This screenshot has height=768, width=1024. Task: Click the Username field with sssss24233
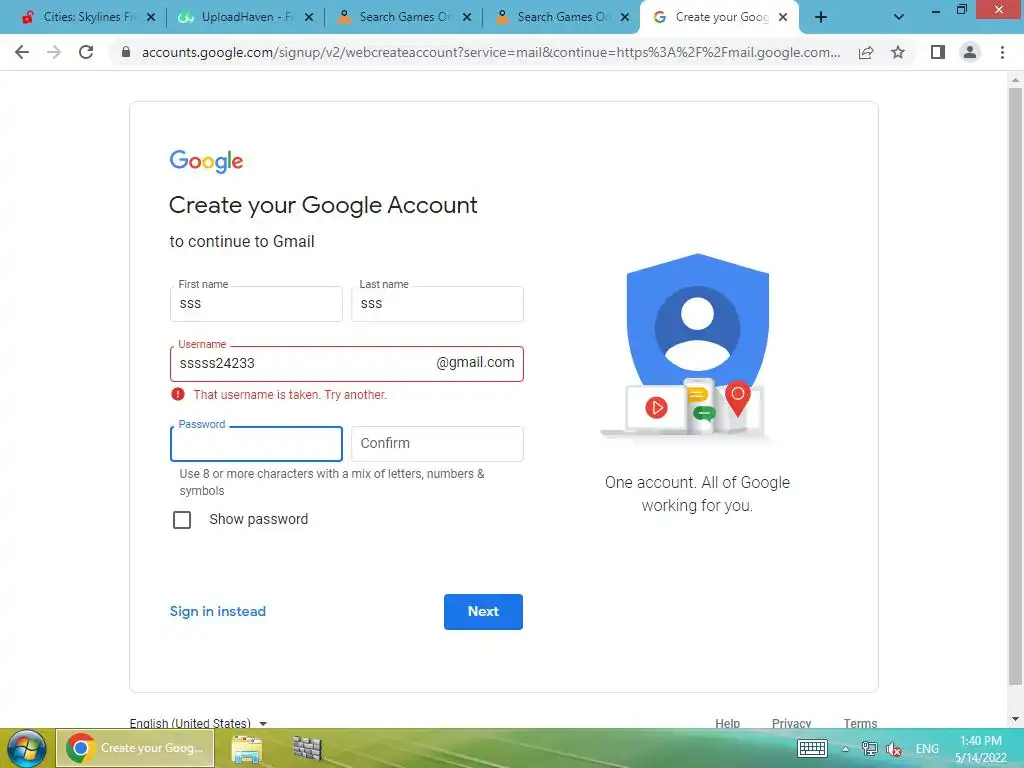pyautogui.click(x=347, y=364)
